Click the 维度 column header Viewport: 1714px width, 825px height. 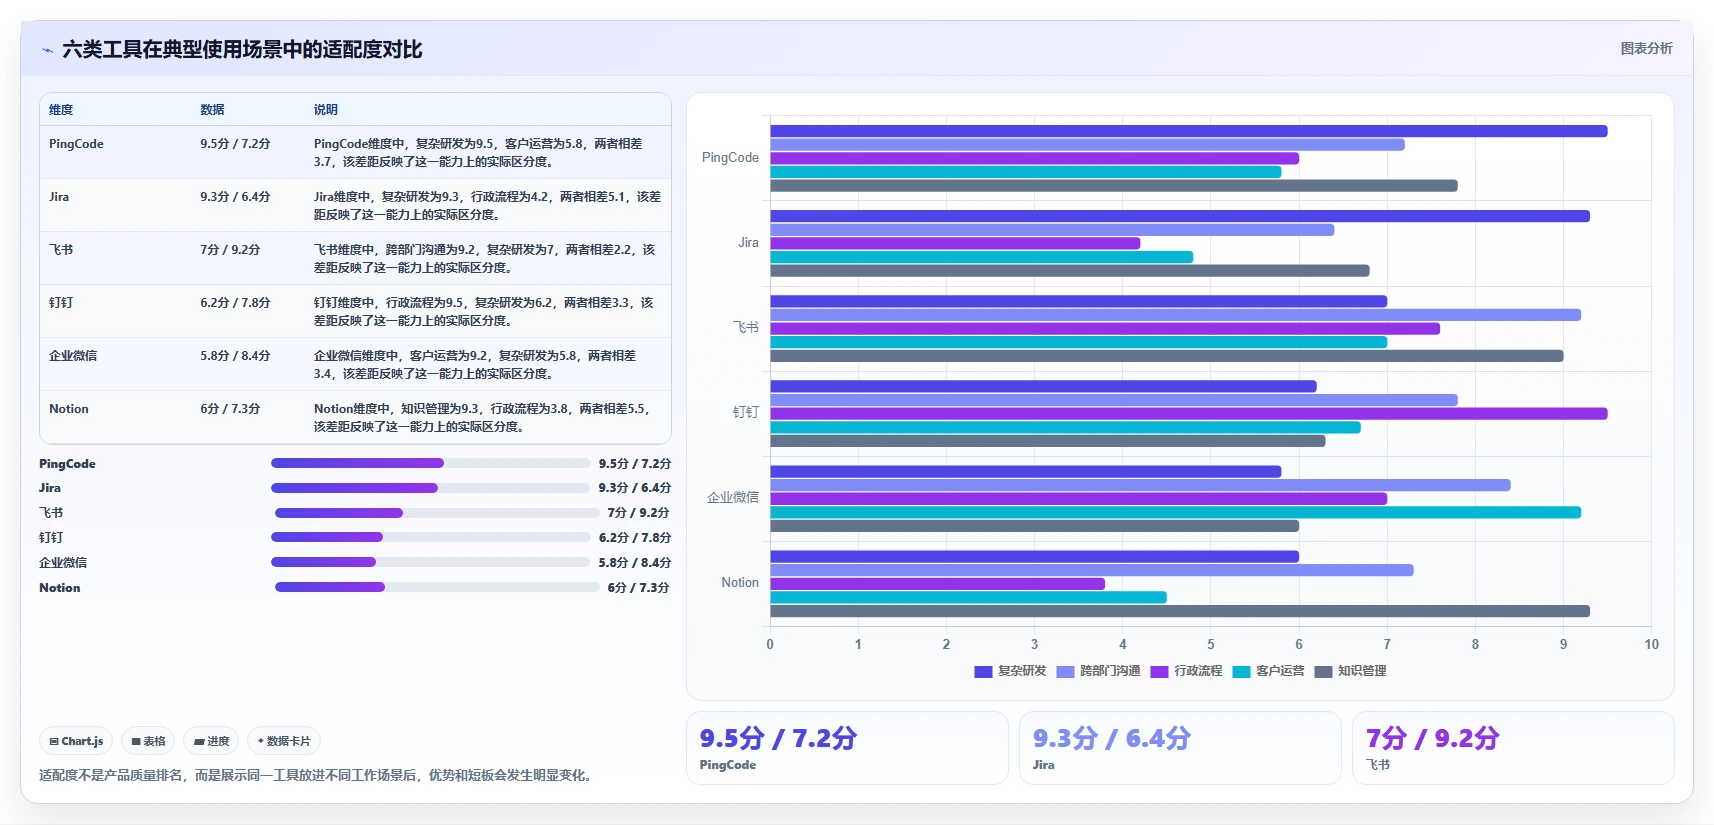click(61, 110)
